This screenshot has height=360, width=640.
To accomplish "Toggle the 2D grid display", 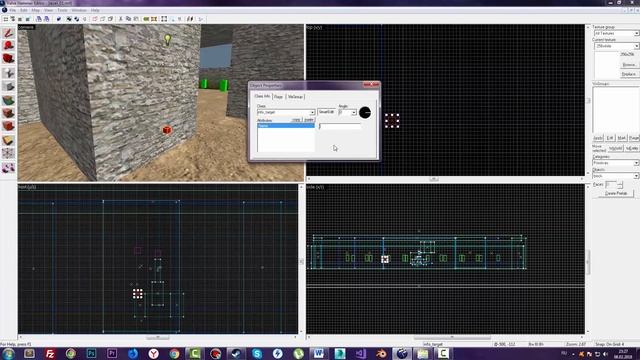I will (6, 19).
